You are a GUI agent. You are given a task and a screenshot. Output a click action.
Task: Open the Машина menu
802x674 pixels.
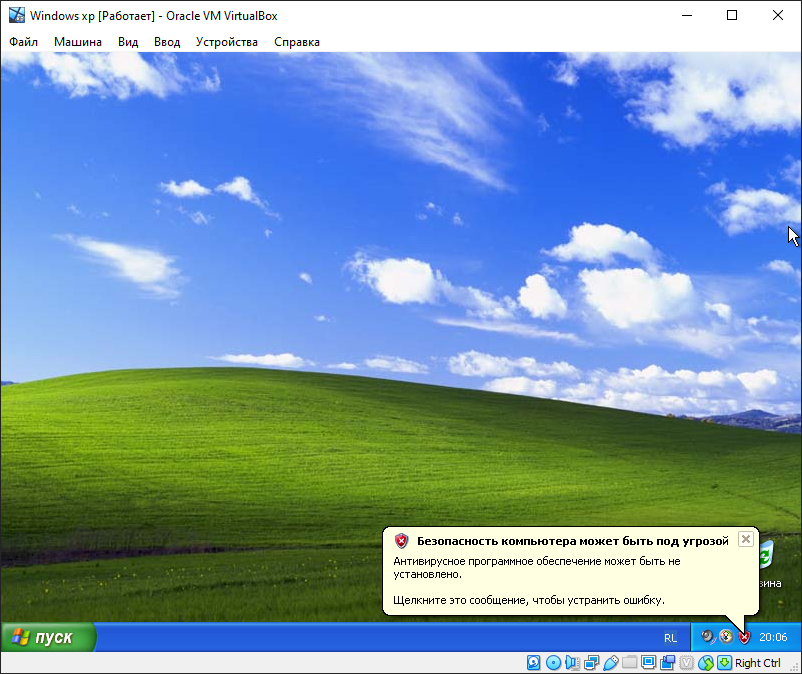[78, 42]
